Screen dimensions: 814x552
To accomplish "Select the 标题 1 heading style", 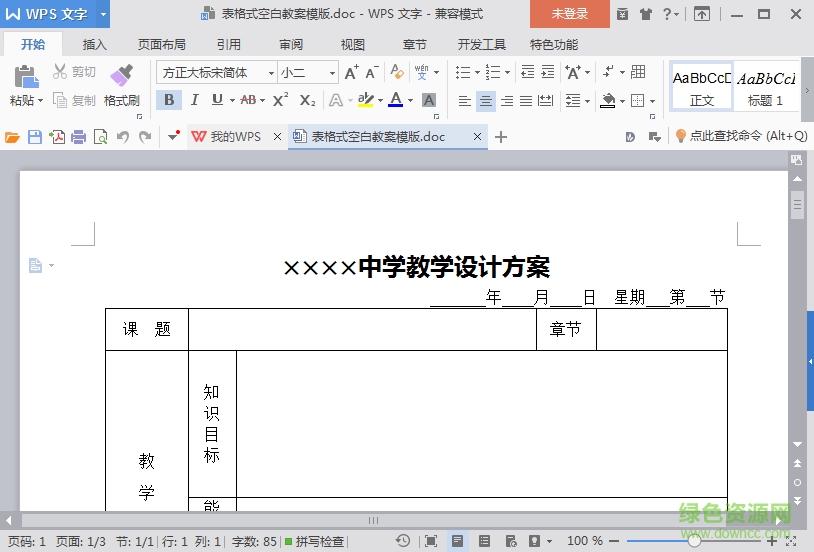I will pyautogui.click(x=766, y=86).
